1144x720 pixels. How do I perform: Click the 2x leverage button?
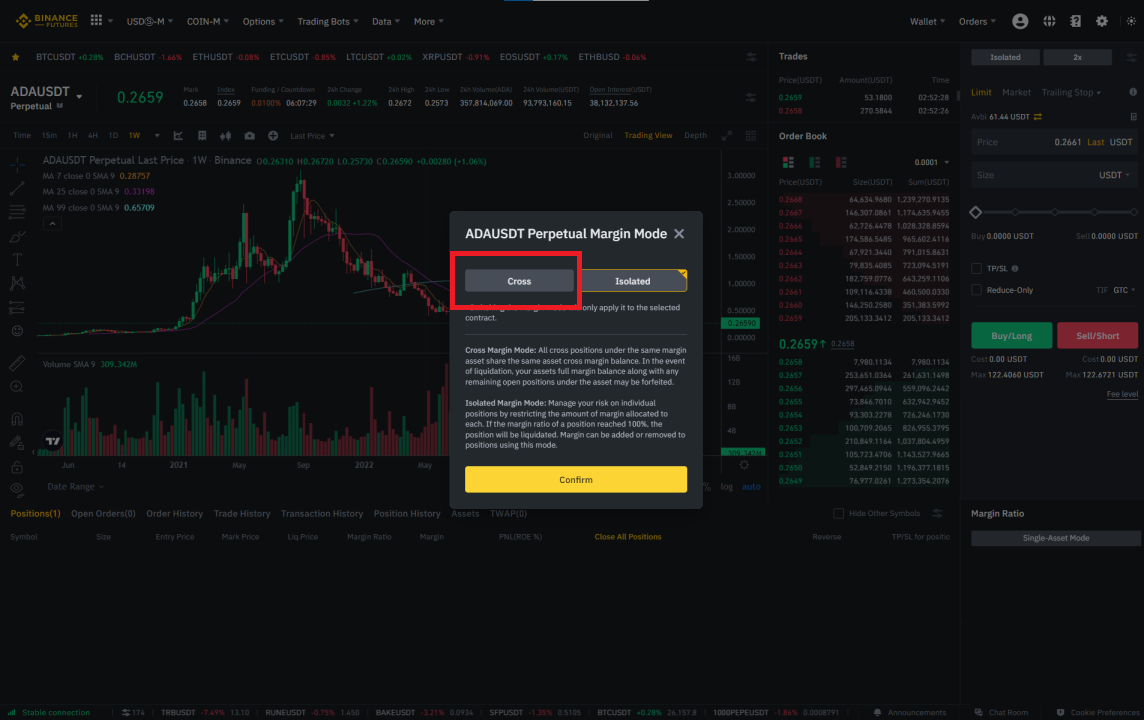coord(1077,57)
